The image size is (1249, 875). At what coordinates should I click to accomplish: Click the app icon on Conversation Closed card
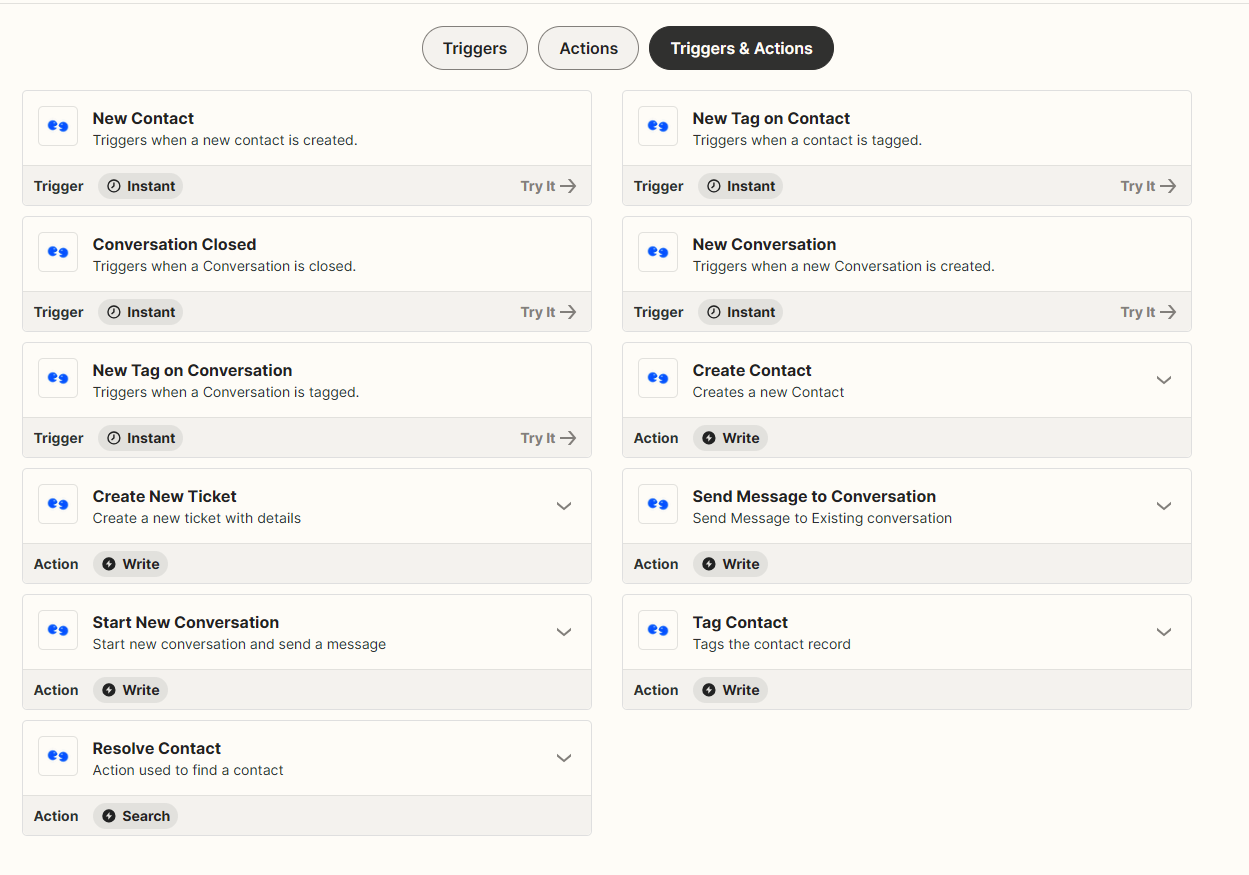(58, 253)
